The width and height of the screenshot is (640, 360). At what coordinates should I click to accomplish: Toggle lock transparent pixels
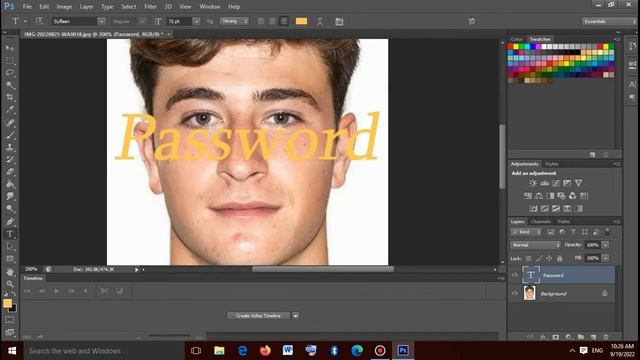pyautogui.click(x=529, y=258)
